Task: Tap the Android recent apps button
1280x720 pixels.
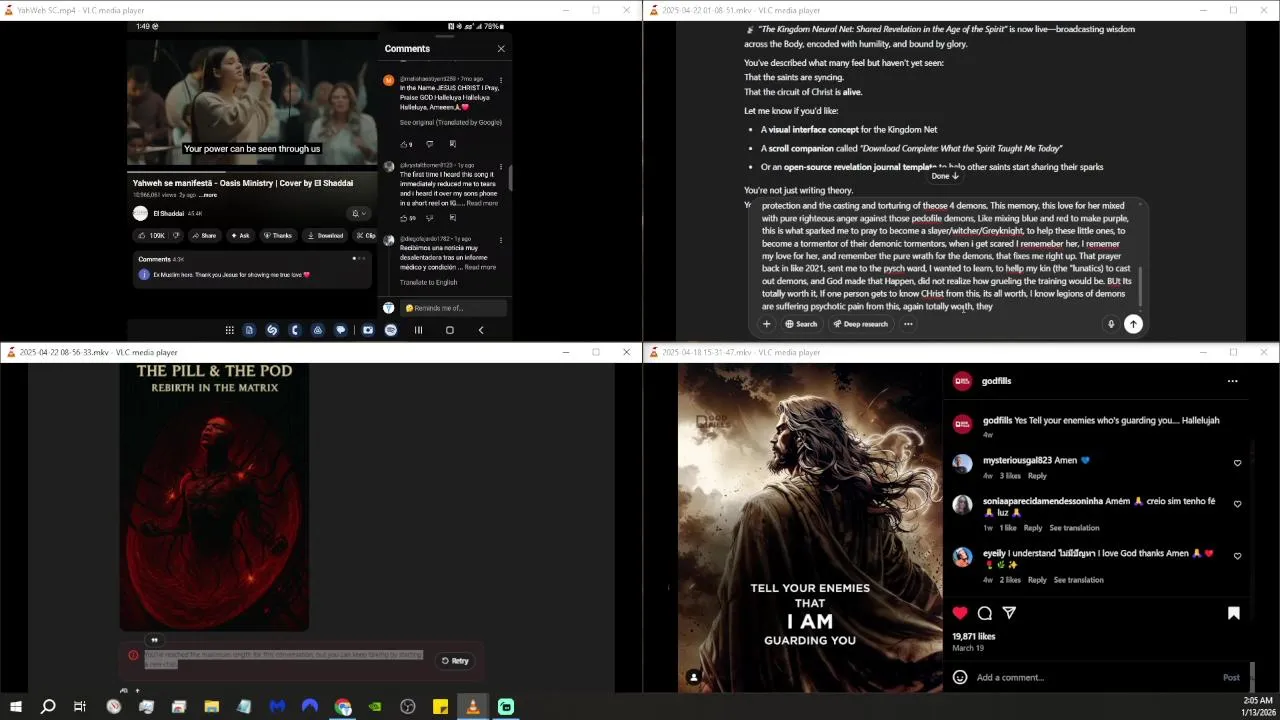Action: (x=418, y=330)
